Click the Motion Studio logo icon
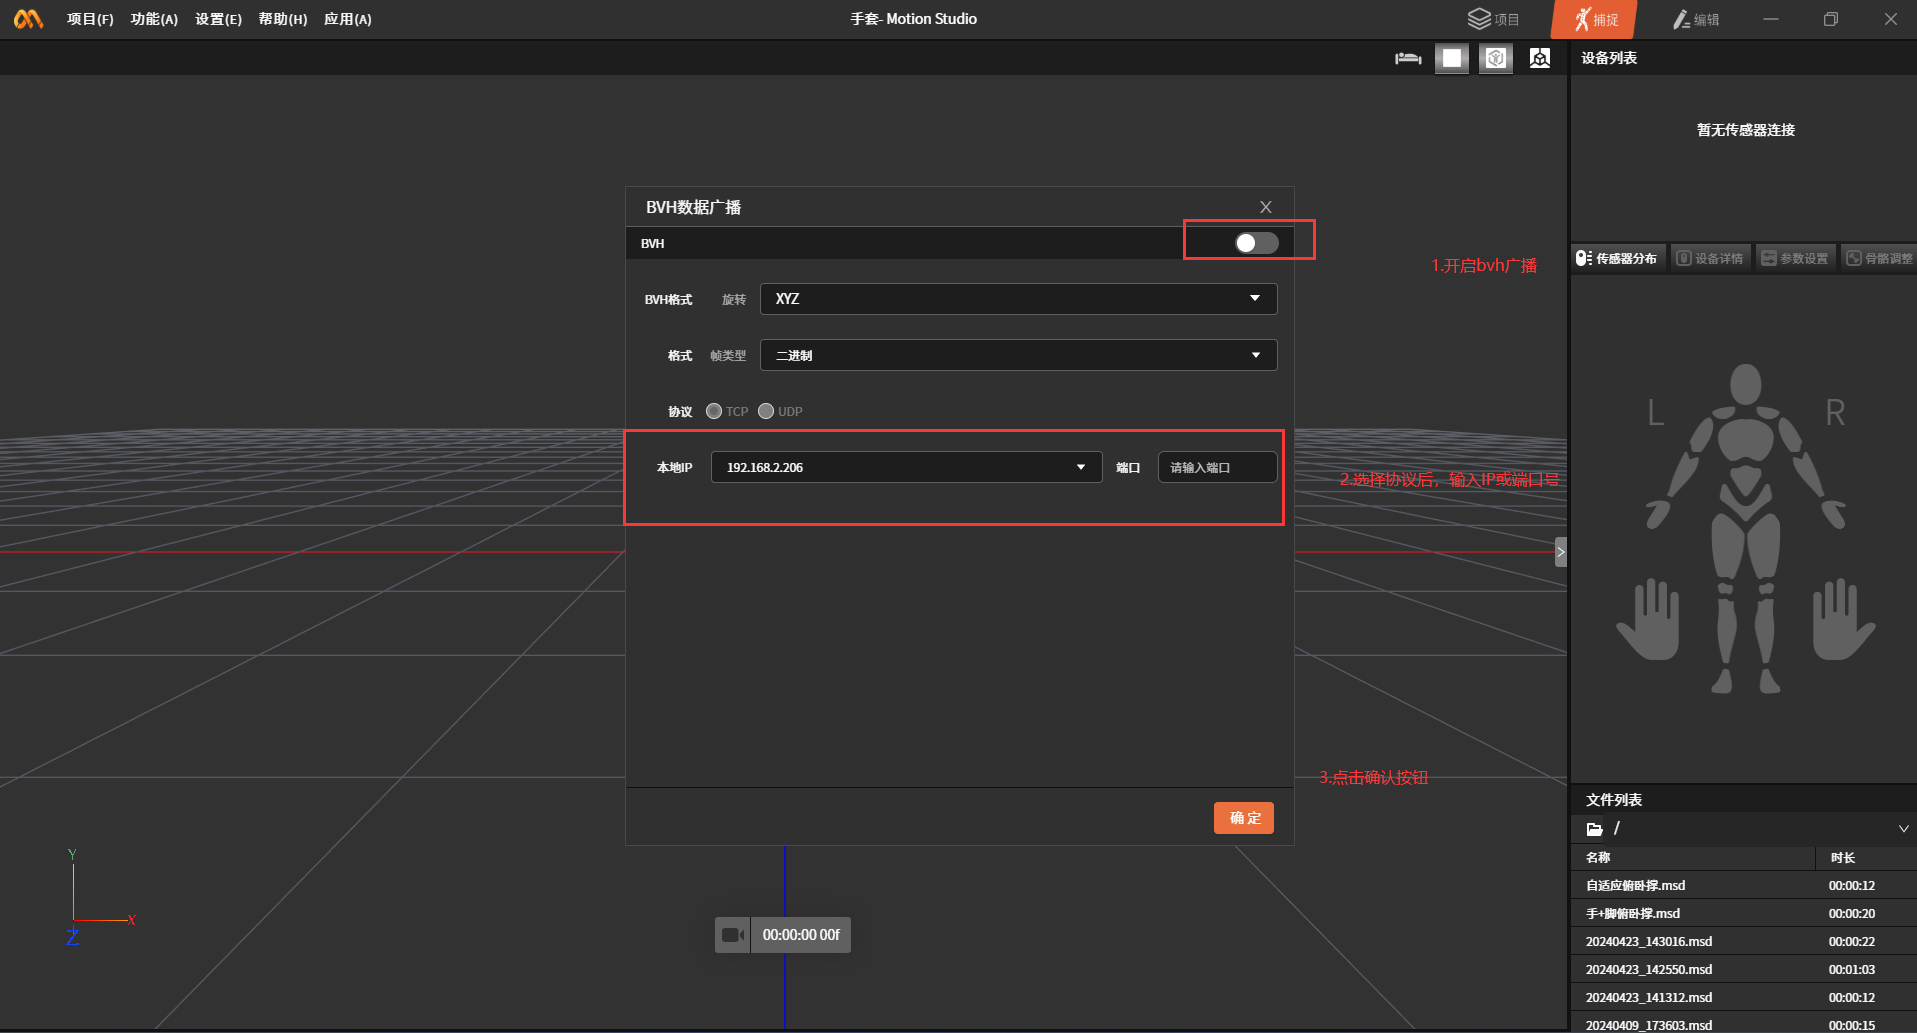1917x1033 pixels. point(28,19)
